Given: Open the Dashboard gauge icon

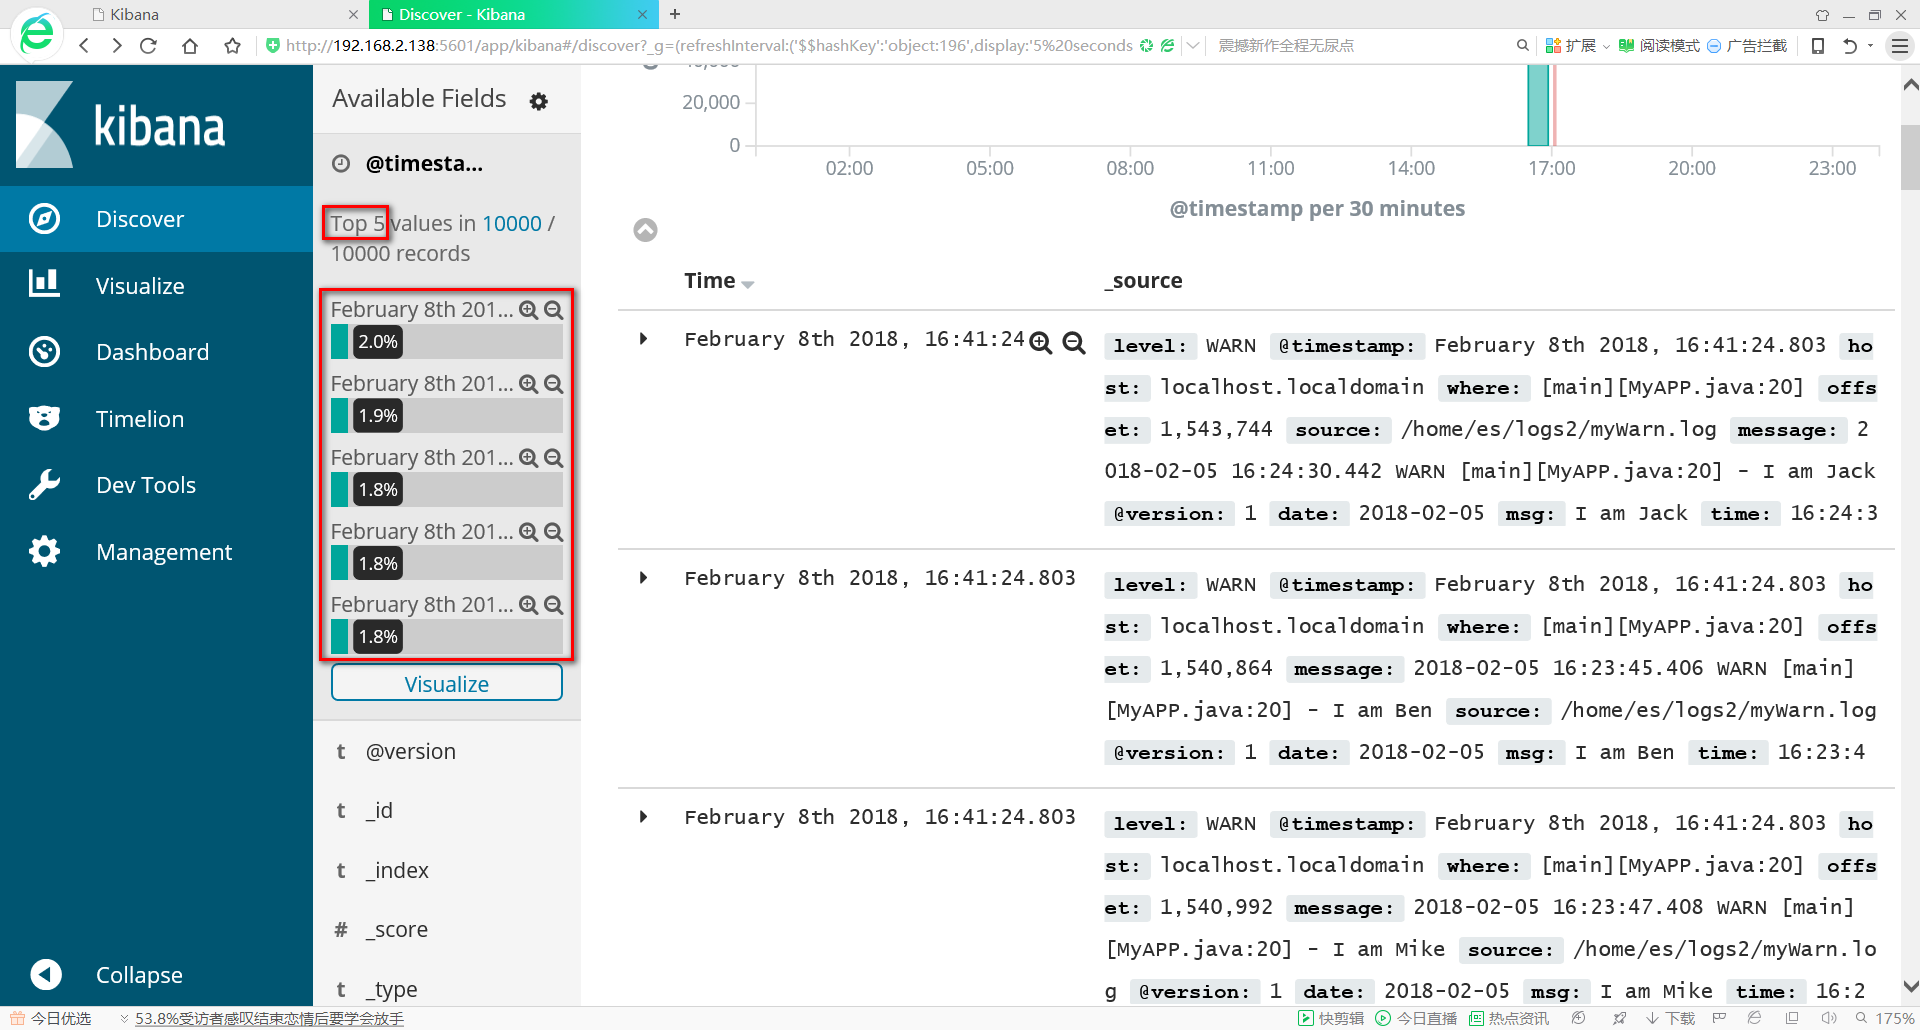Looking at the screenshot, I should [44, 352].
